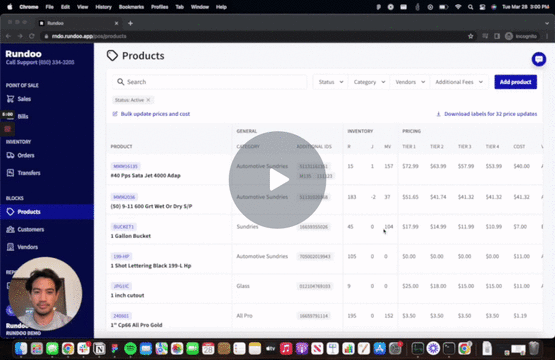
Task: Open a new Chrome tab
Action: pos(130,23)
